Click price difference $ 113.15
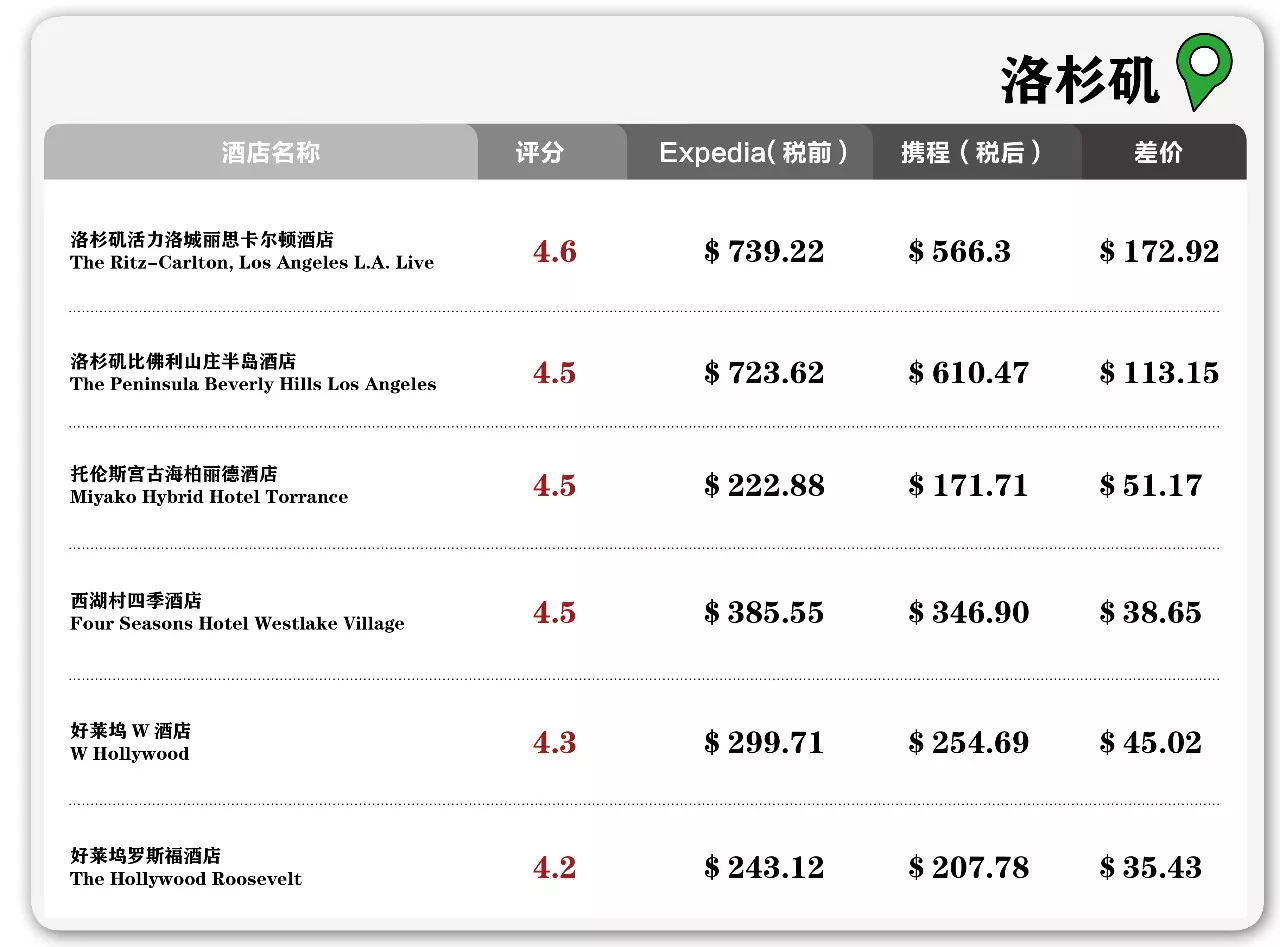 (1159, 373)
